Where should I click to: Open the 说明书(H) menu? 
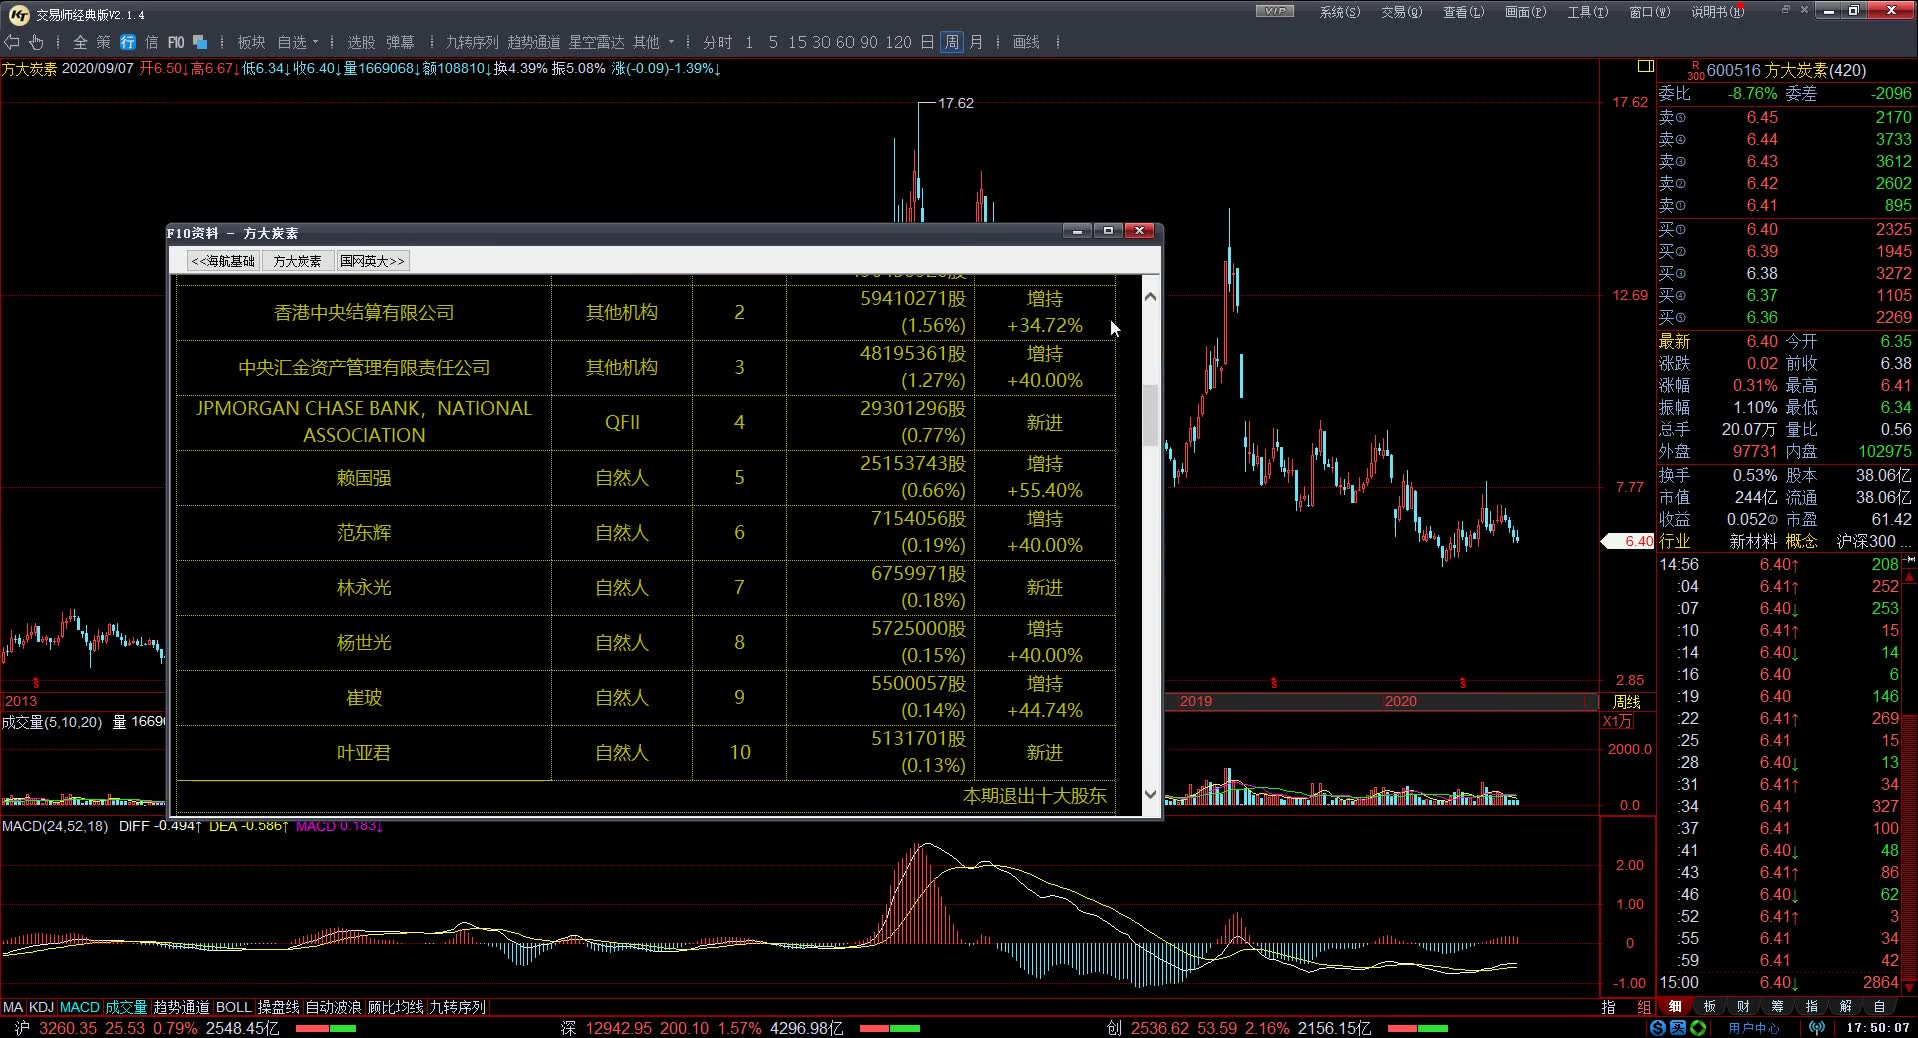coord(1718,12)
